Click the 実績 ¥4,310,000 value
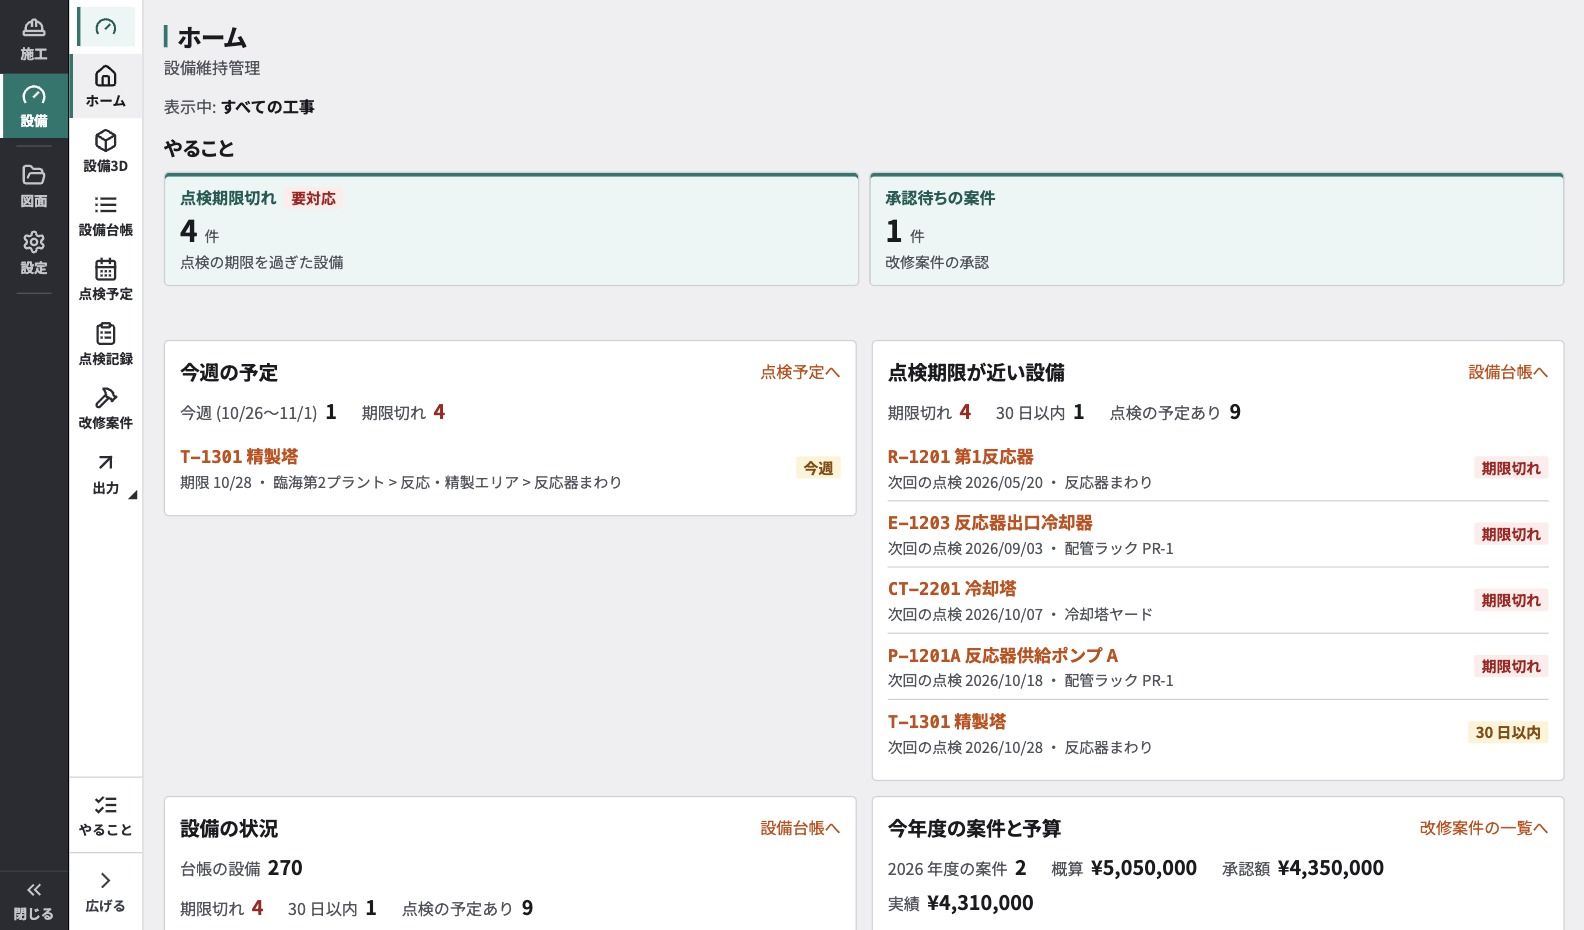The image size is (1584, 930). [x=961, y=903]
